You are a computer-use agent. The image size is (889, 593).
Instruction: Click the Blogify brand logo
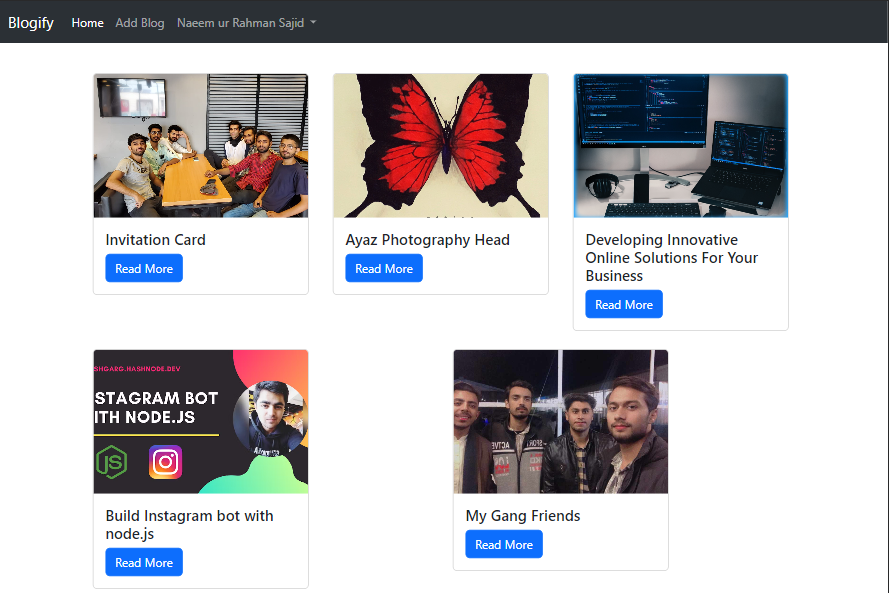(31, 22)
